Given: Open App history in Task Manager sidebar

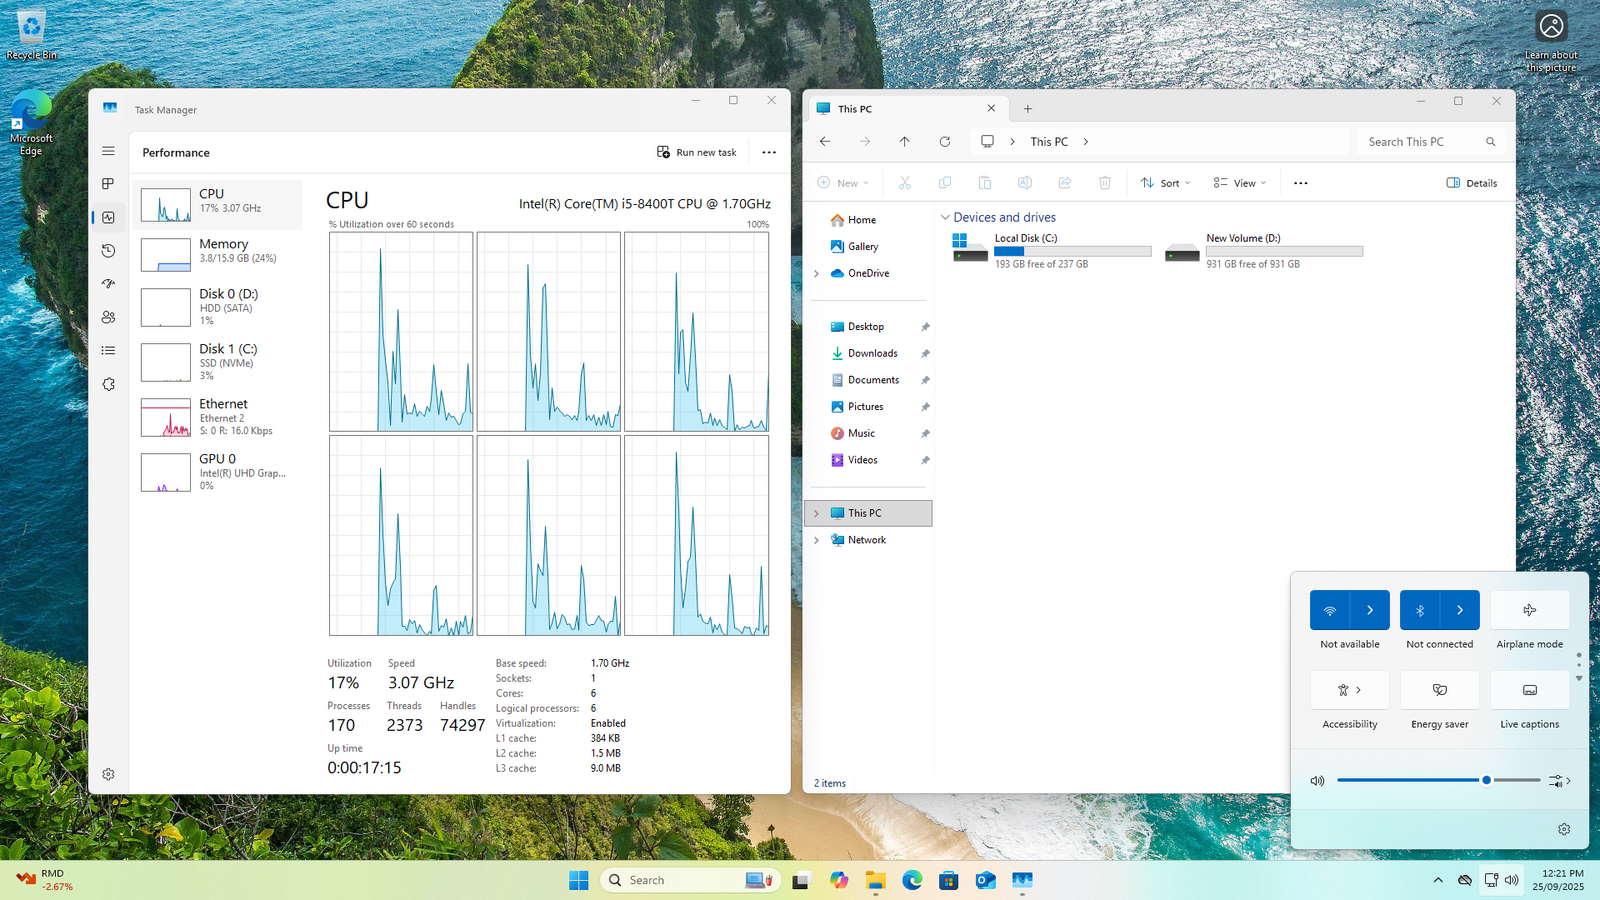Looking at the screenshot, I should 108,251.
